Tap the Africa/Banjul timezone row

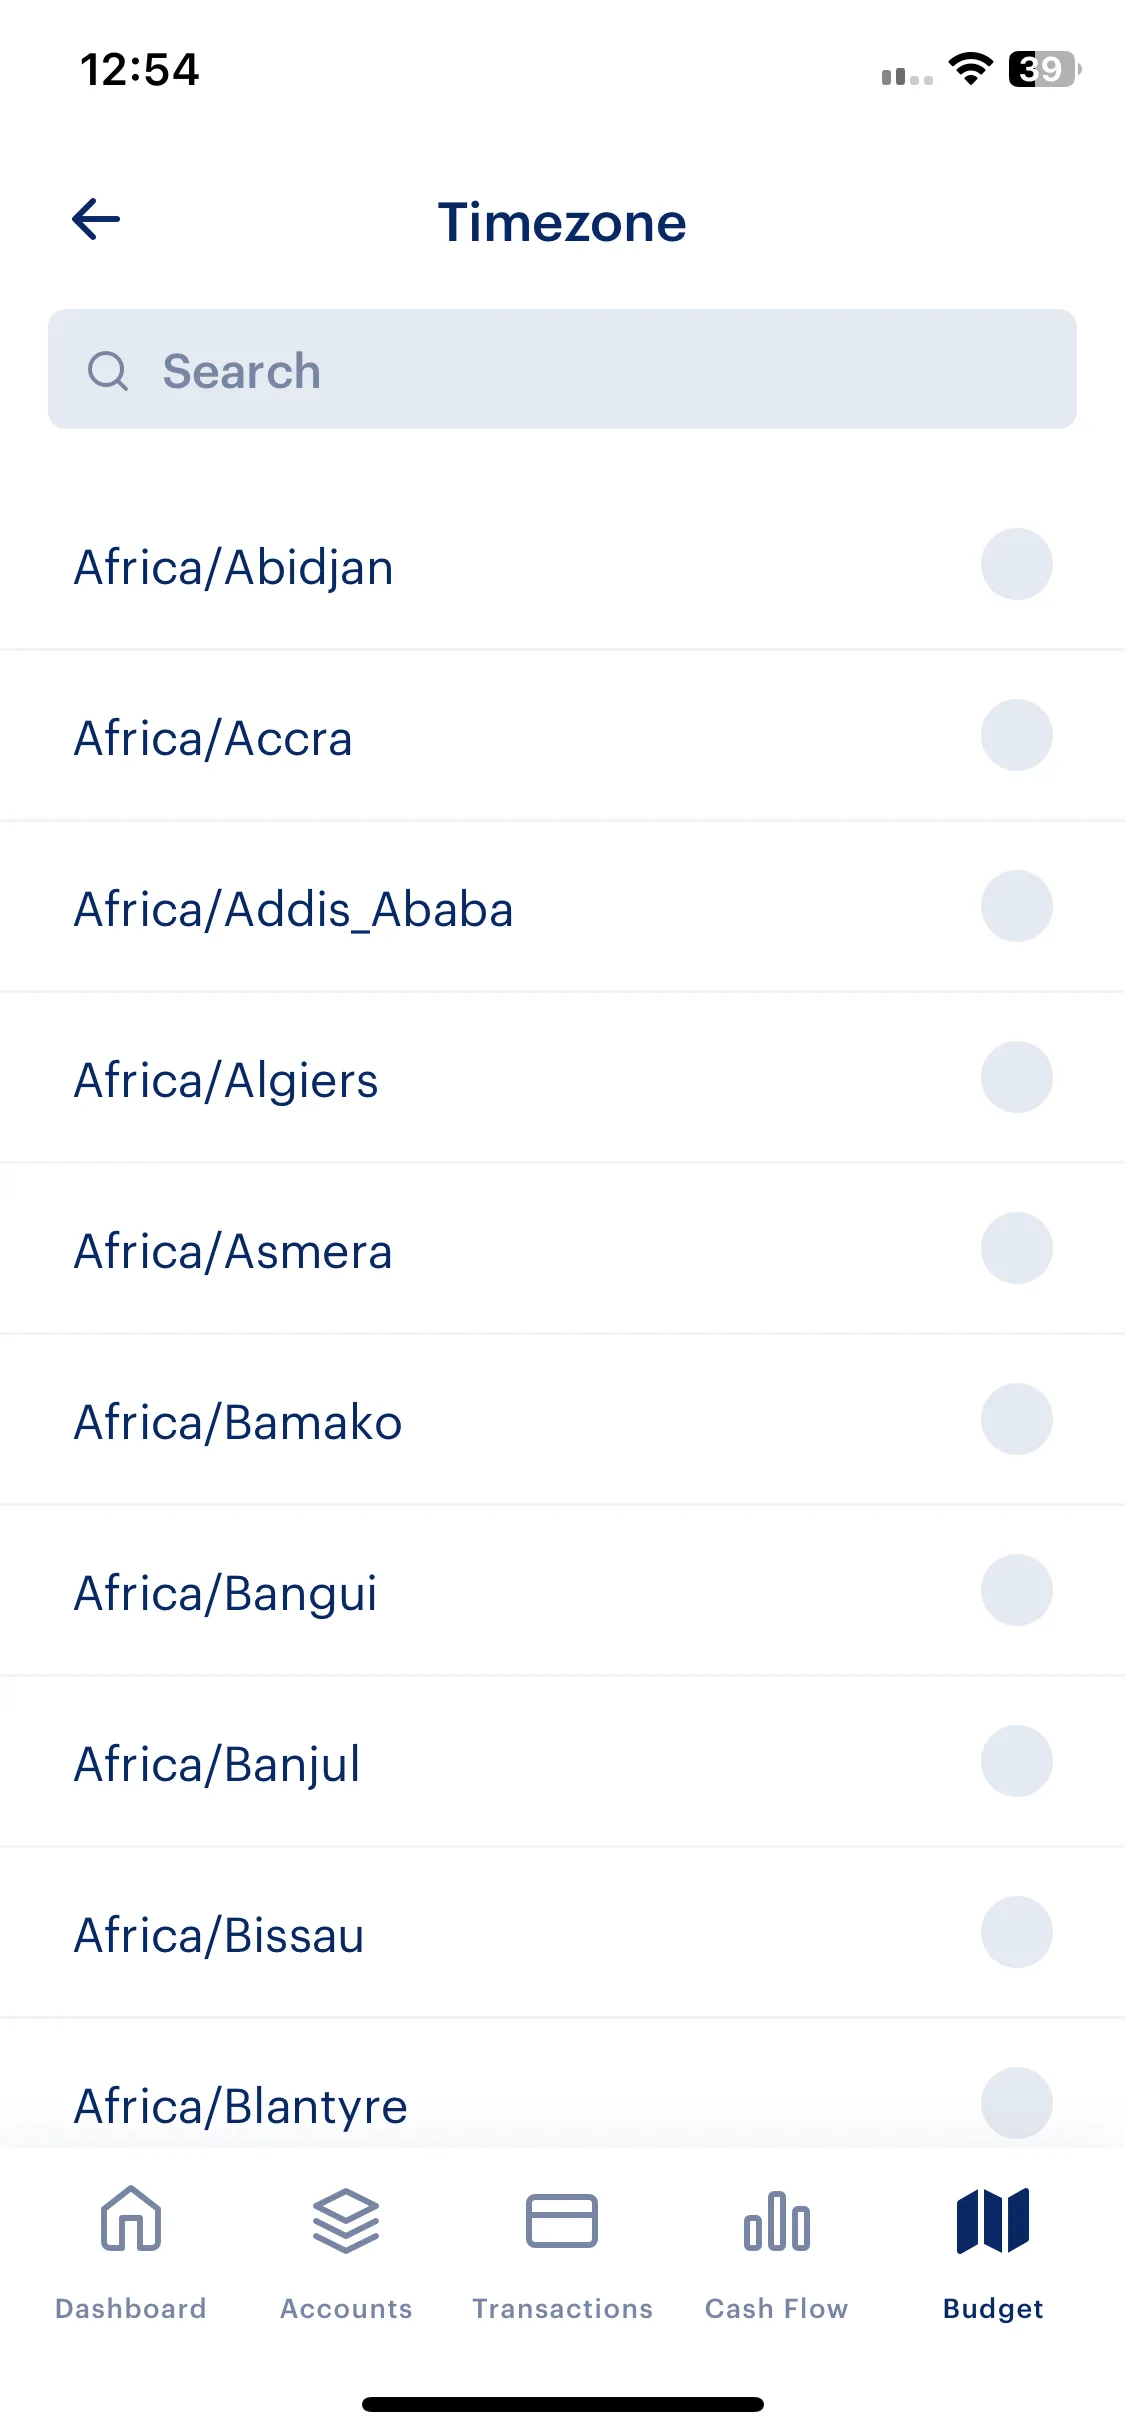[x=562, y=1762]
